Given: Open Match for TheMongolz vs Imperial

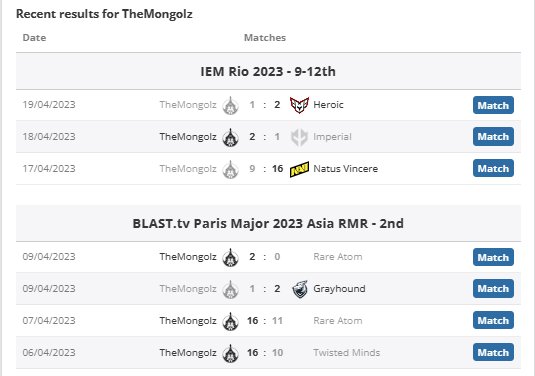Looking at the screenshot, I should 493,136.
